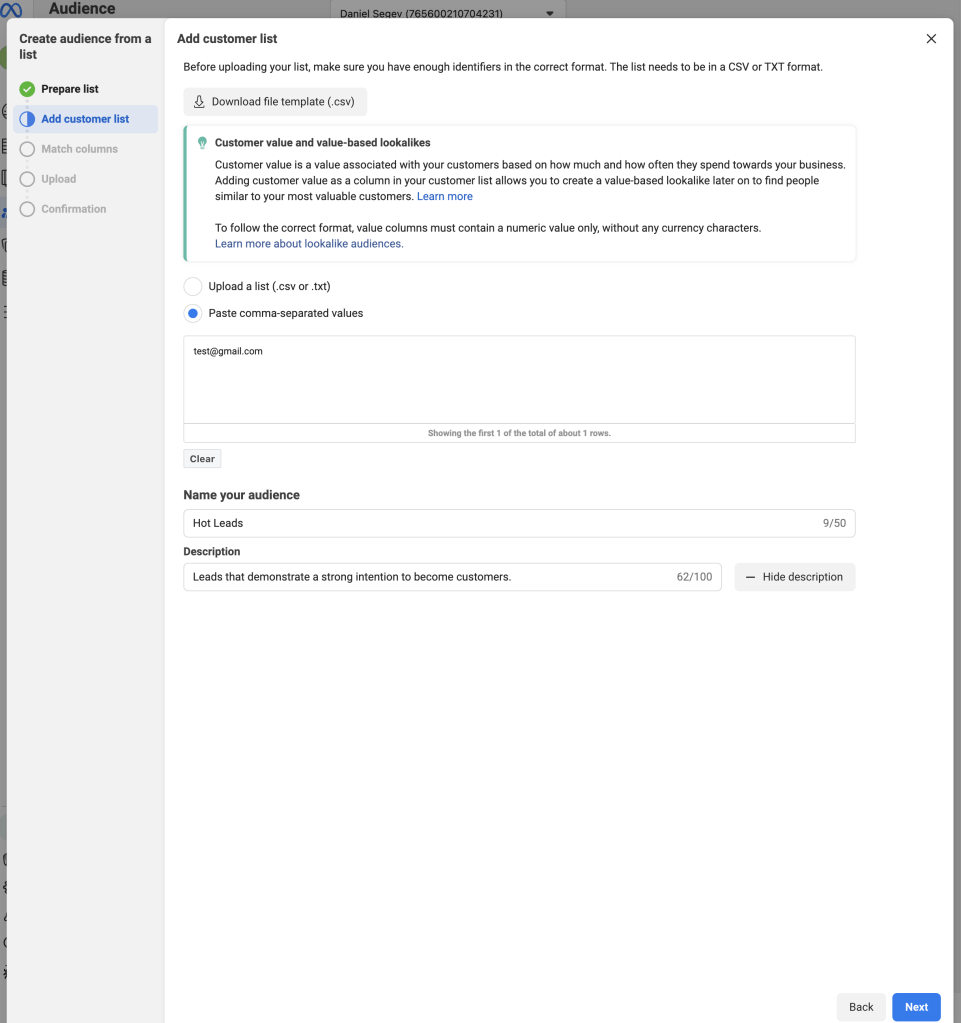Click the lightbulb tip icon in the info box

click(201, 142)
